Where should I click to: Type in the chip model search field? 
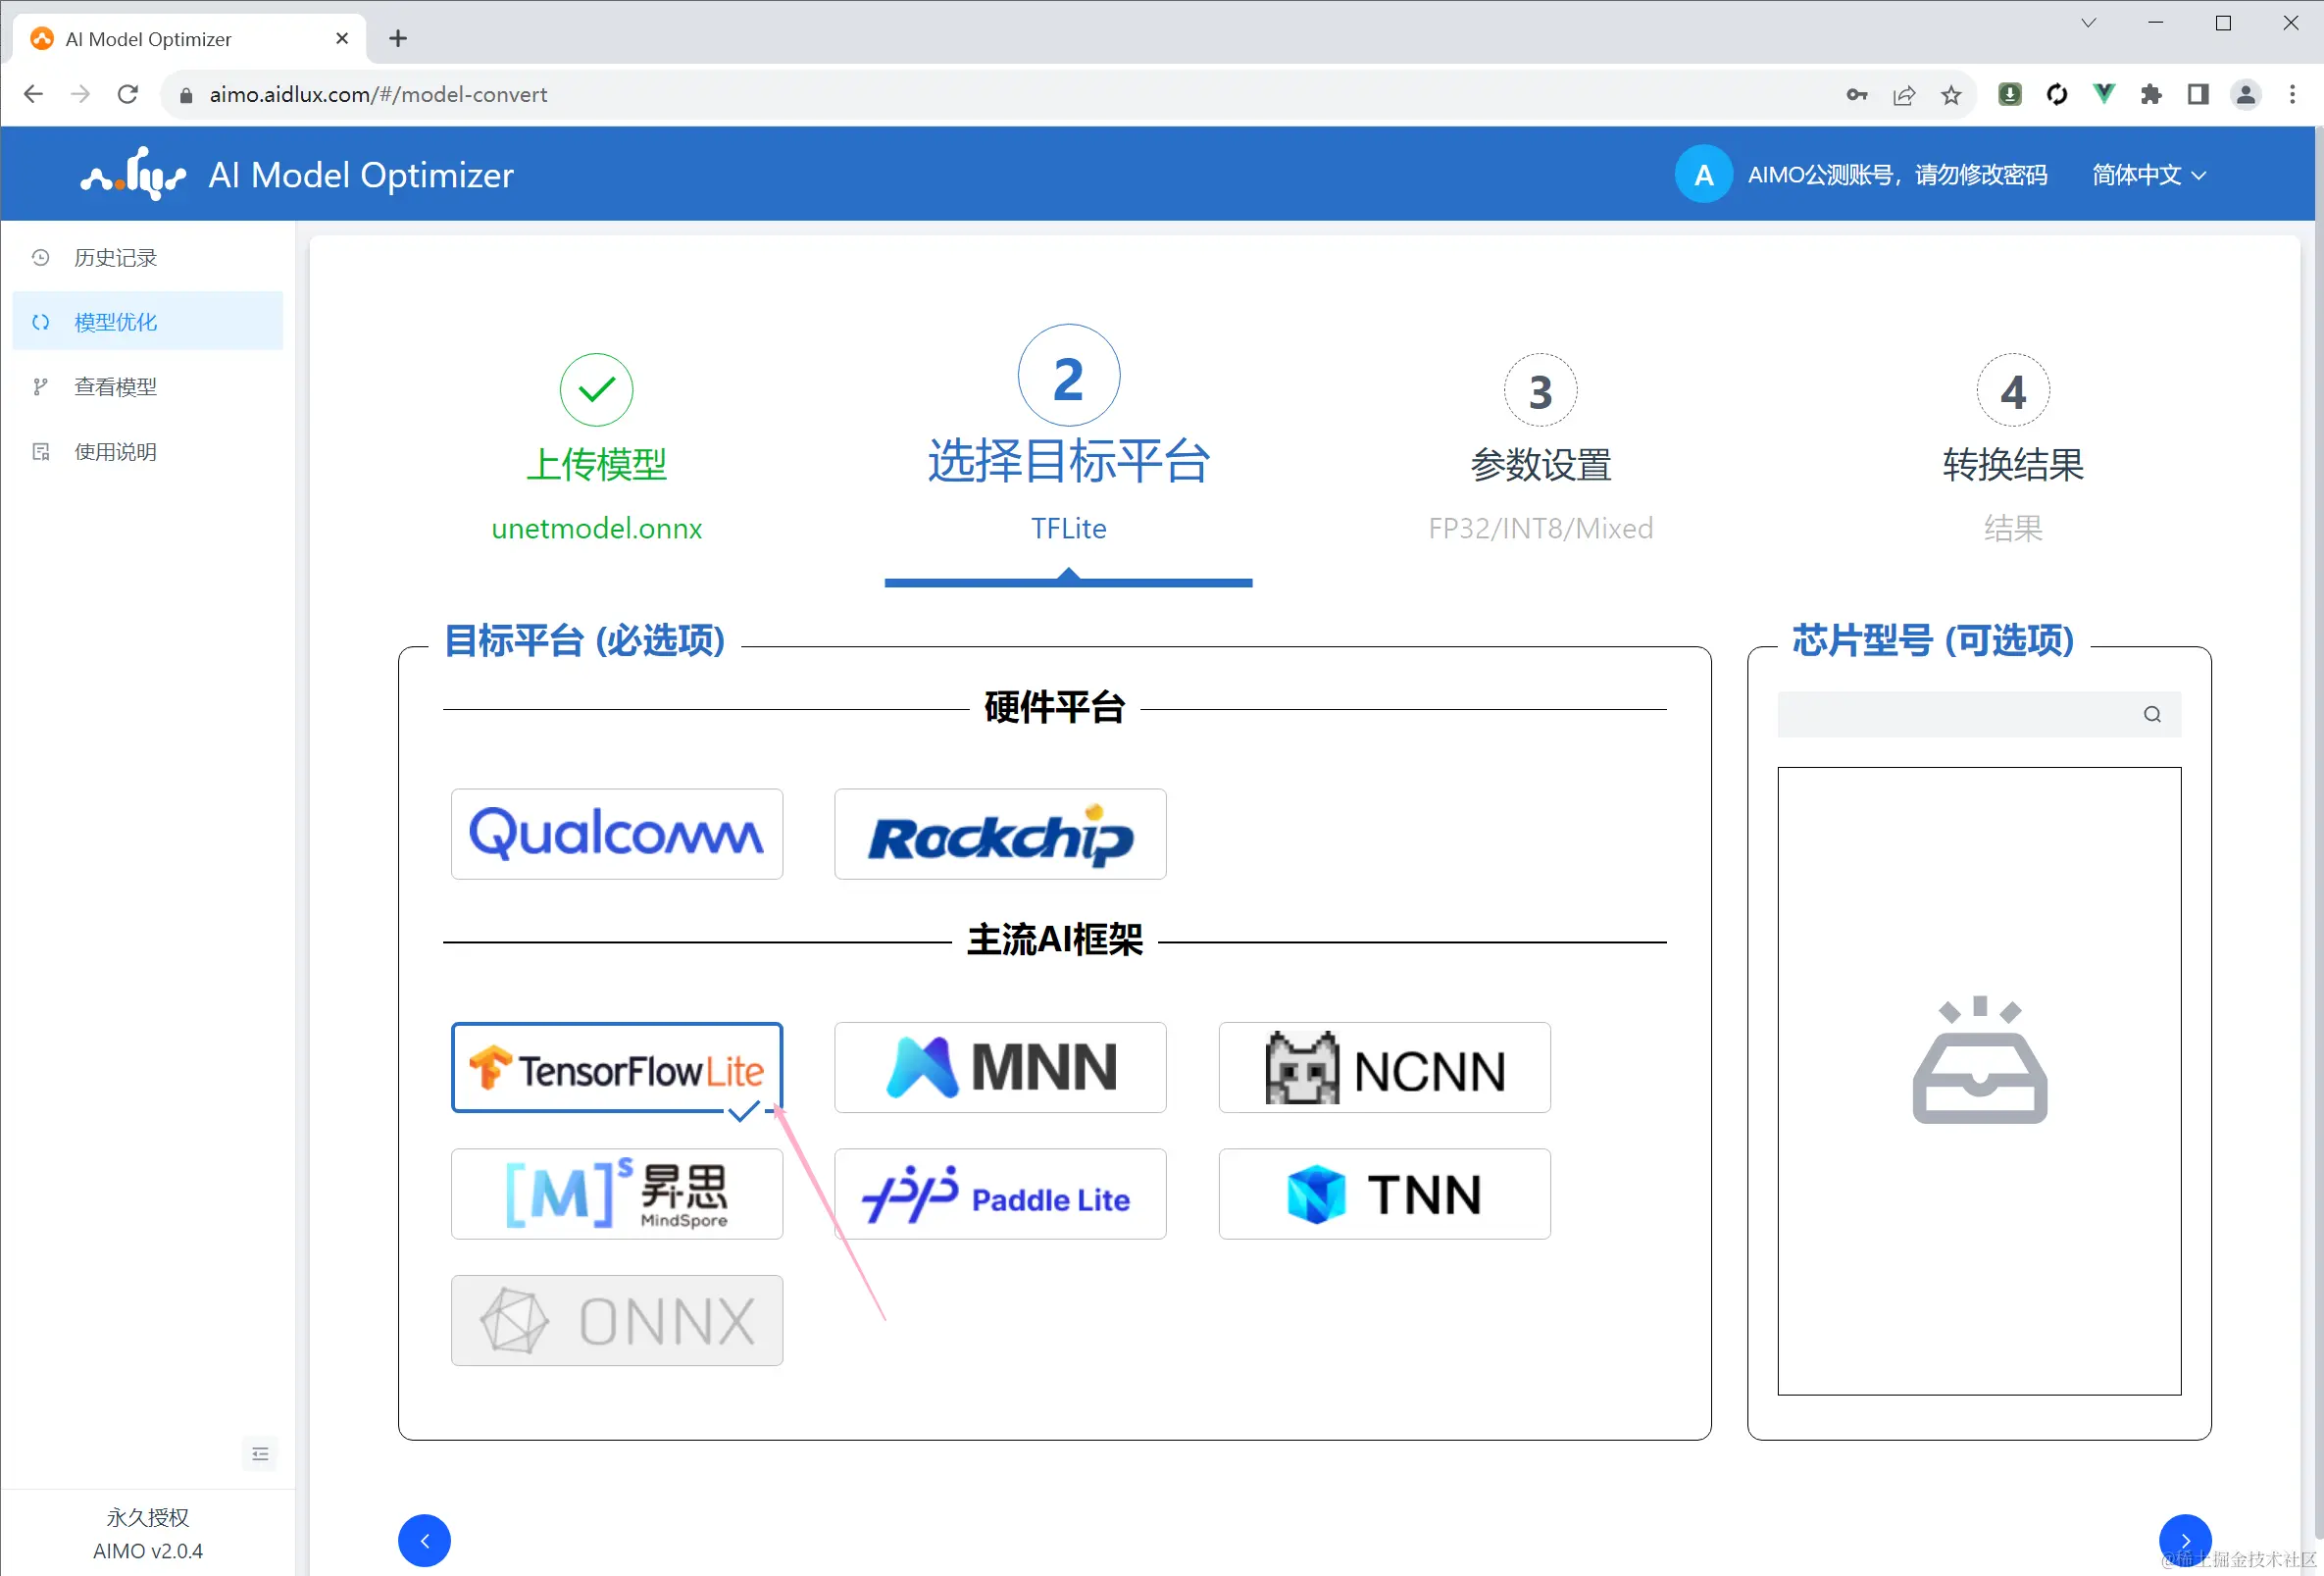click(1950, 714)
